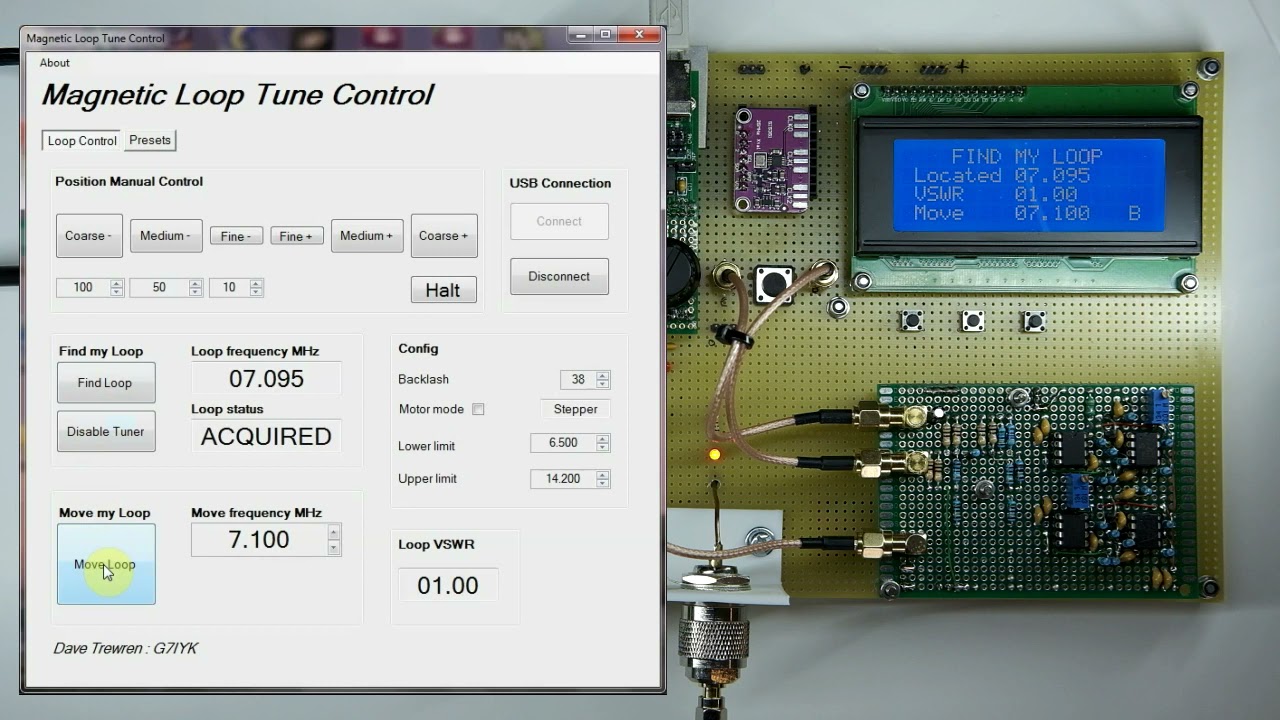Click the Coarse - button
This screenshot has width=1280, height=720.
pos(89,236)
